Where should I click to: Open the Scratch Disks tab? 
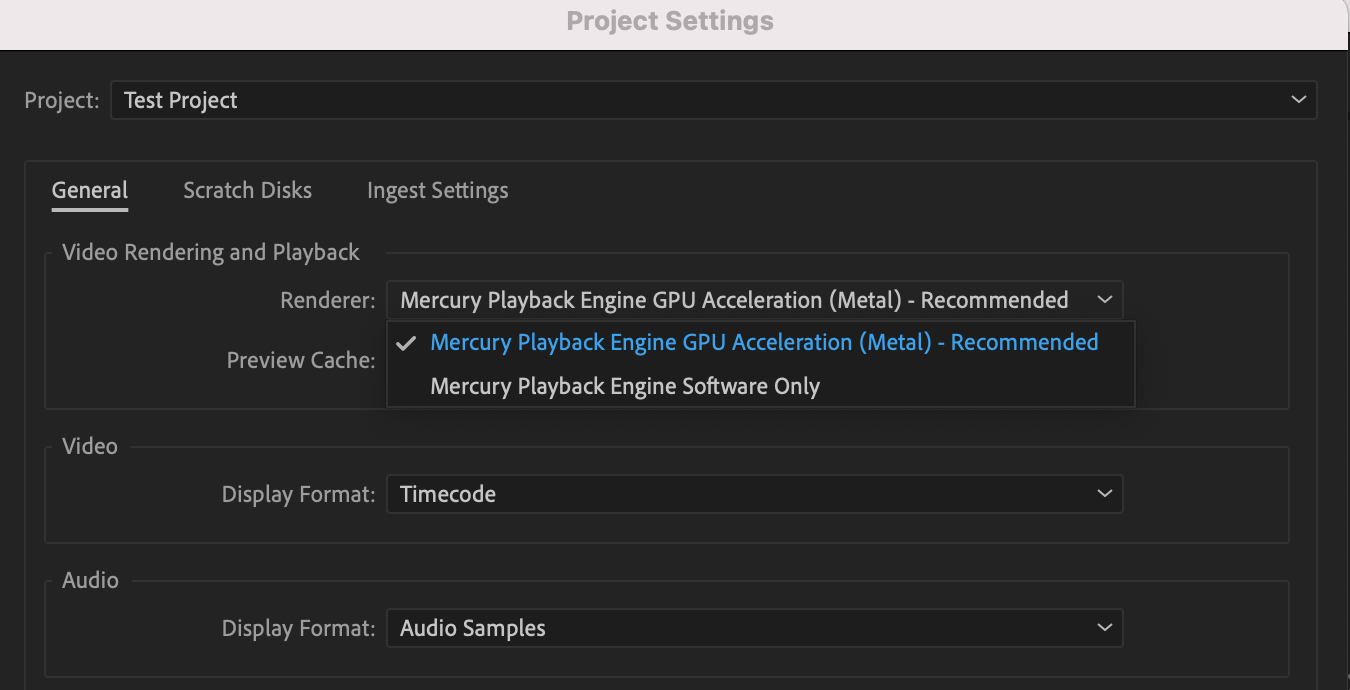click(247, 190)
